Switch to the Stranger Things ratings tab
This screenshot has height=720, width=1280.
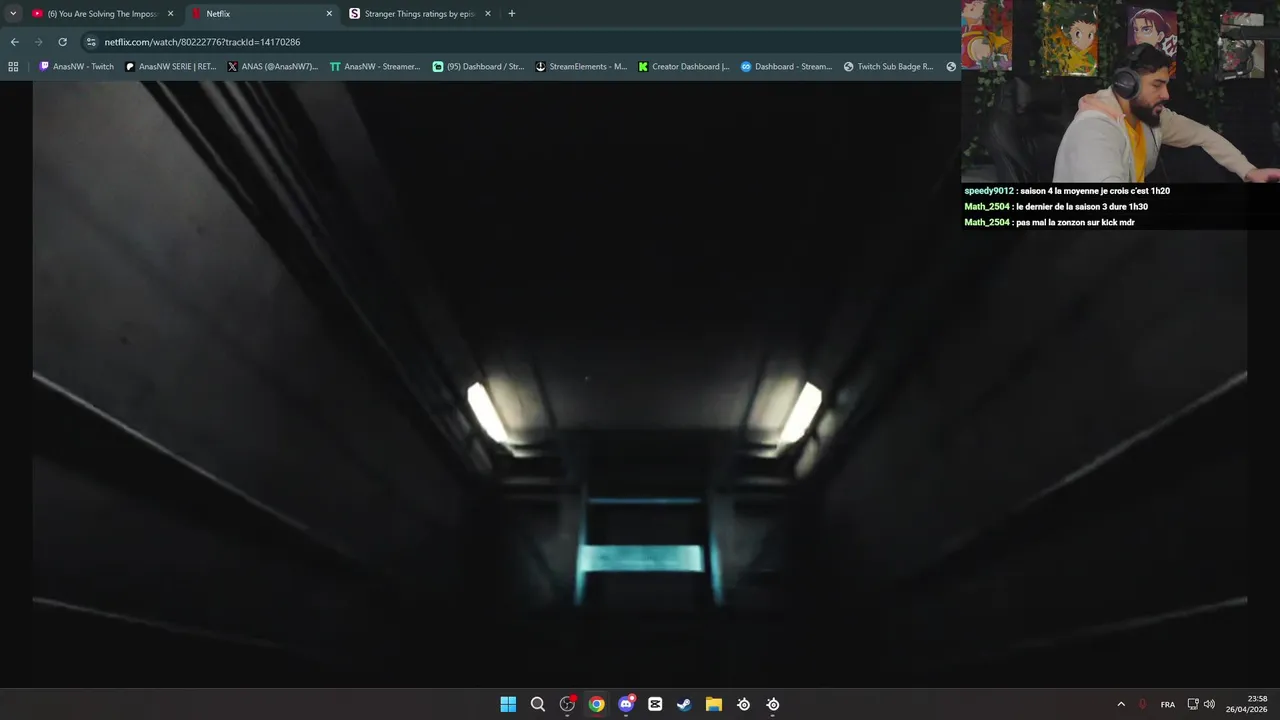(420, 14)
